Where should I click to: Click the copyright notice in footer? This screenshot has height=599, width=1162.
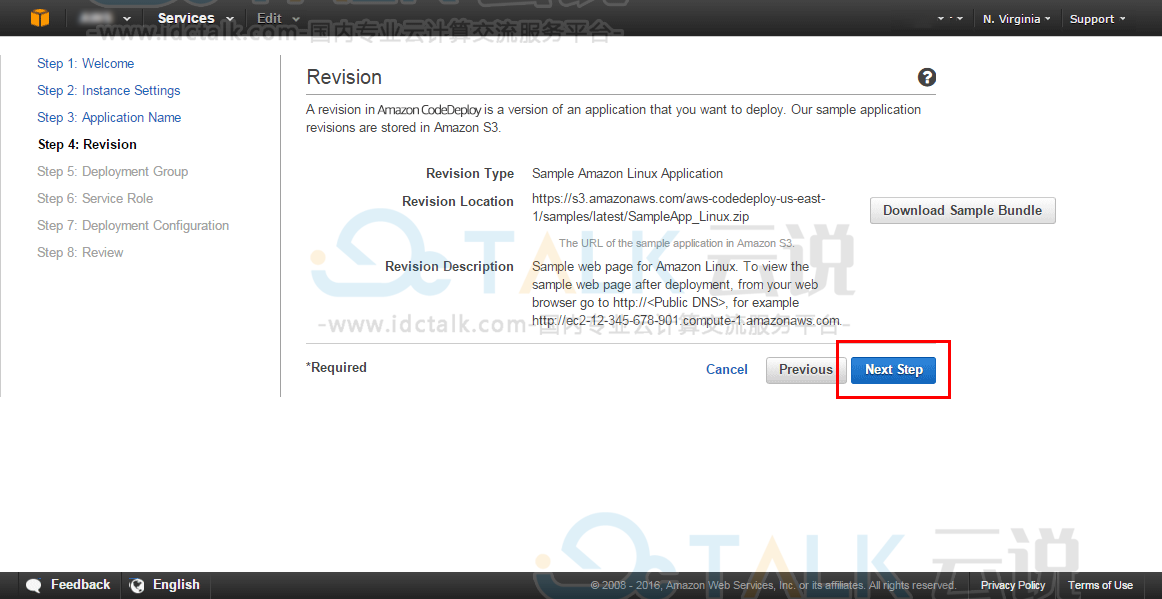pos(773,585)
